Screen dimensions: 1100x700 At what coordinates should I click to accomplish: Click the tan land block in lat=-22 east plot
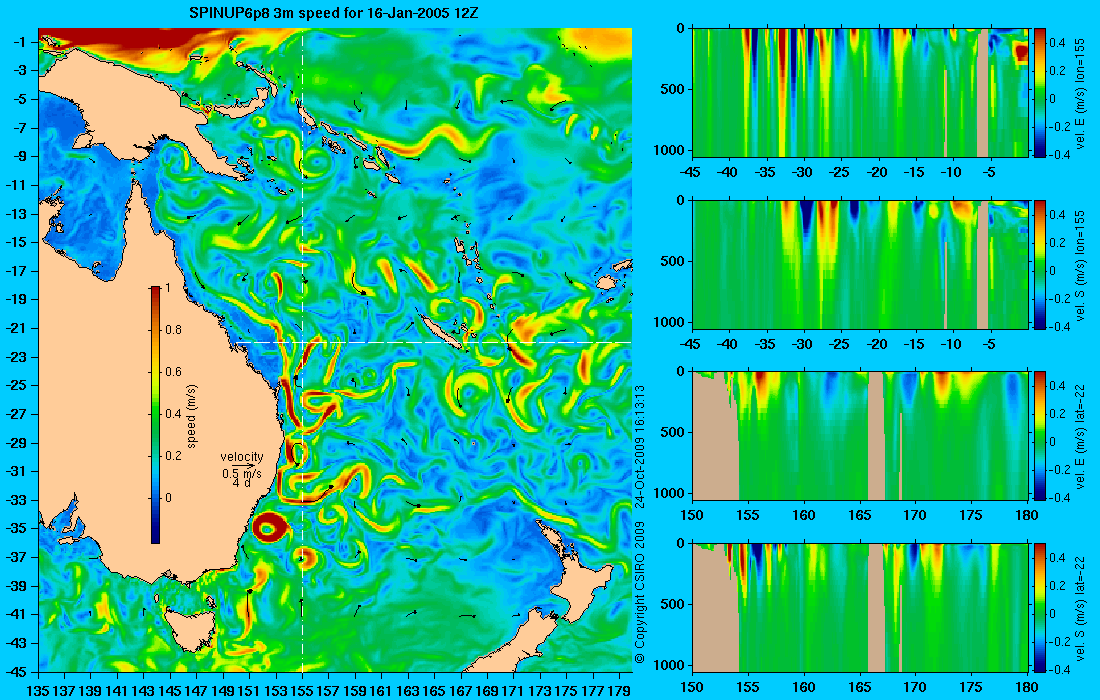click(x=716, y=438)
